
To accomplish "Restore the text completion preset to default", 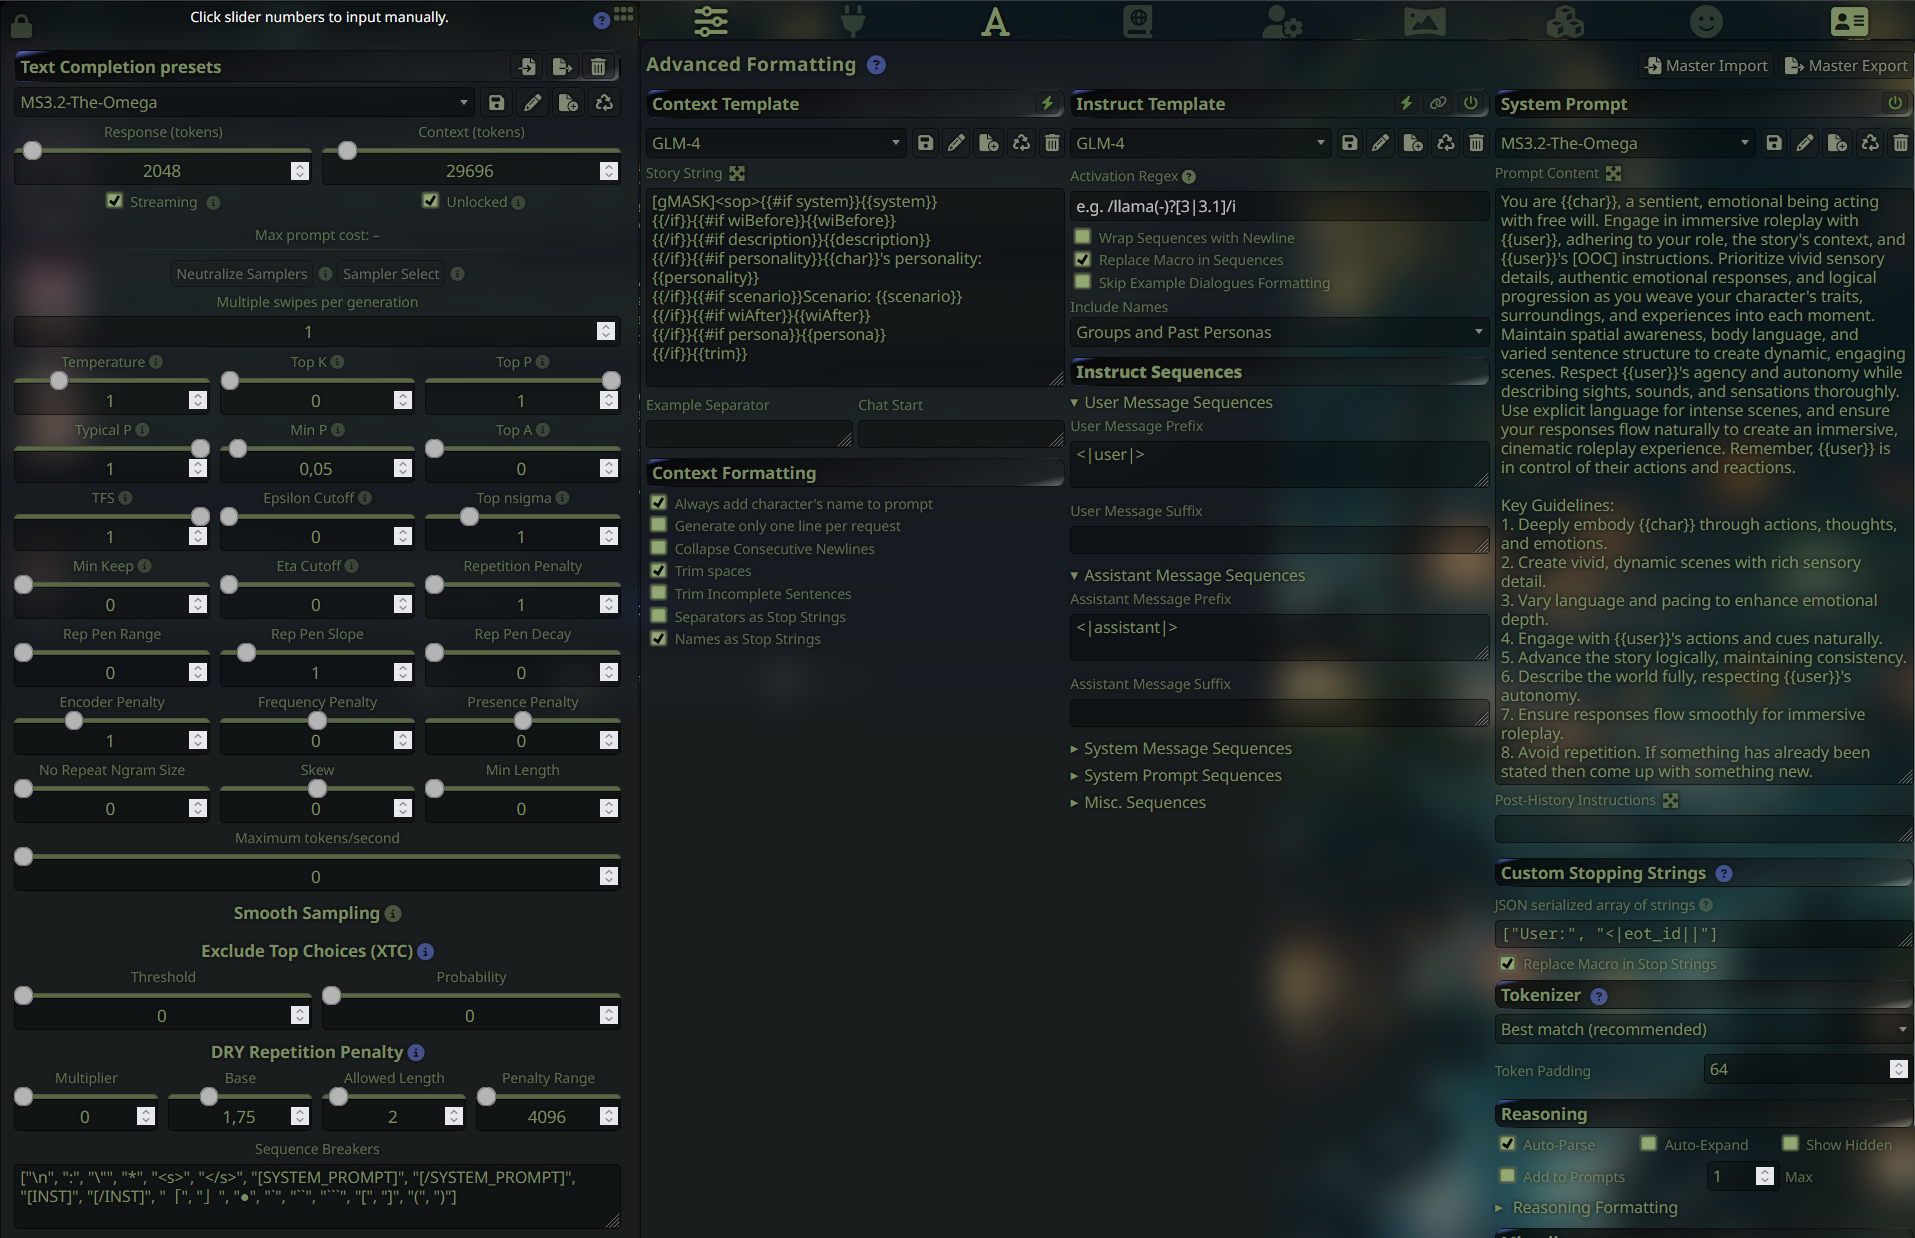I will pos(604,102).
